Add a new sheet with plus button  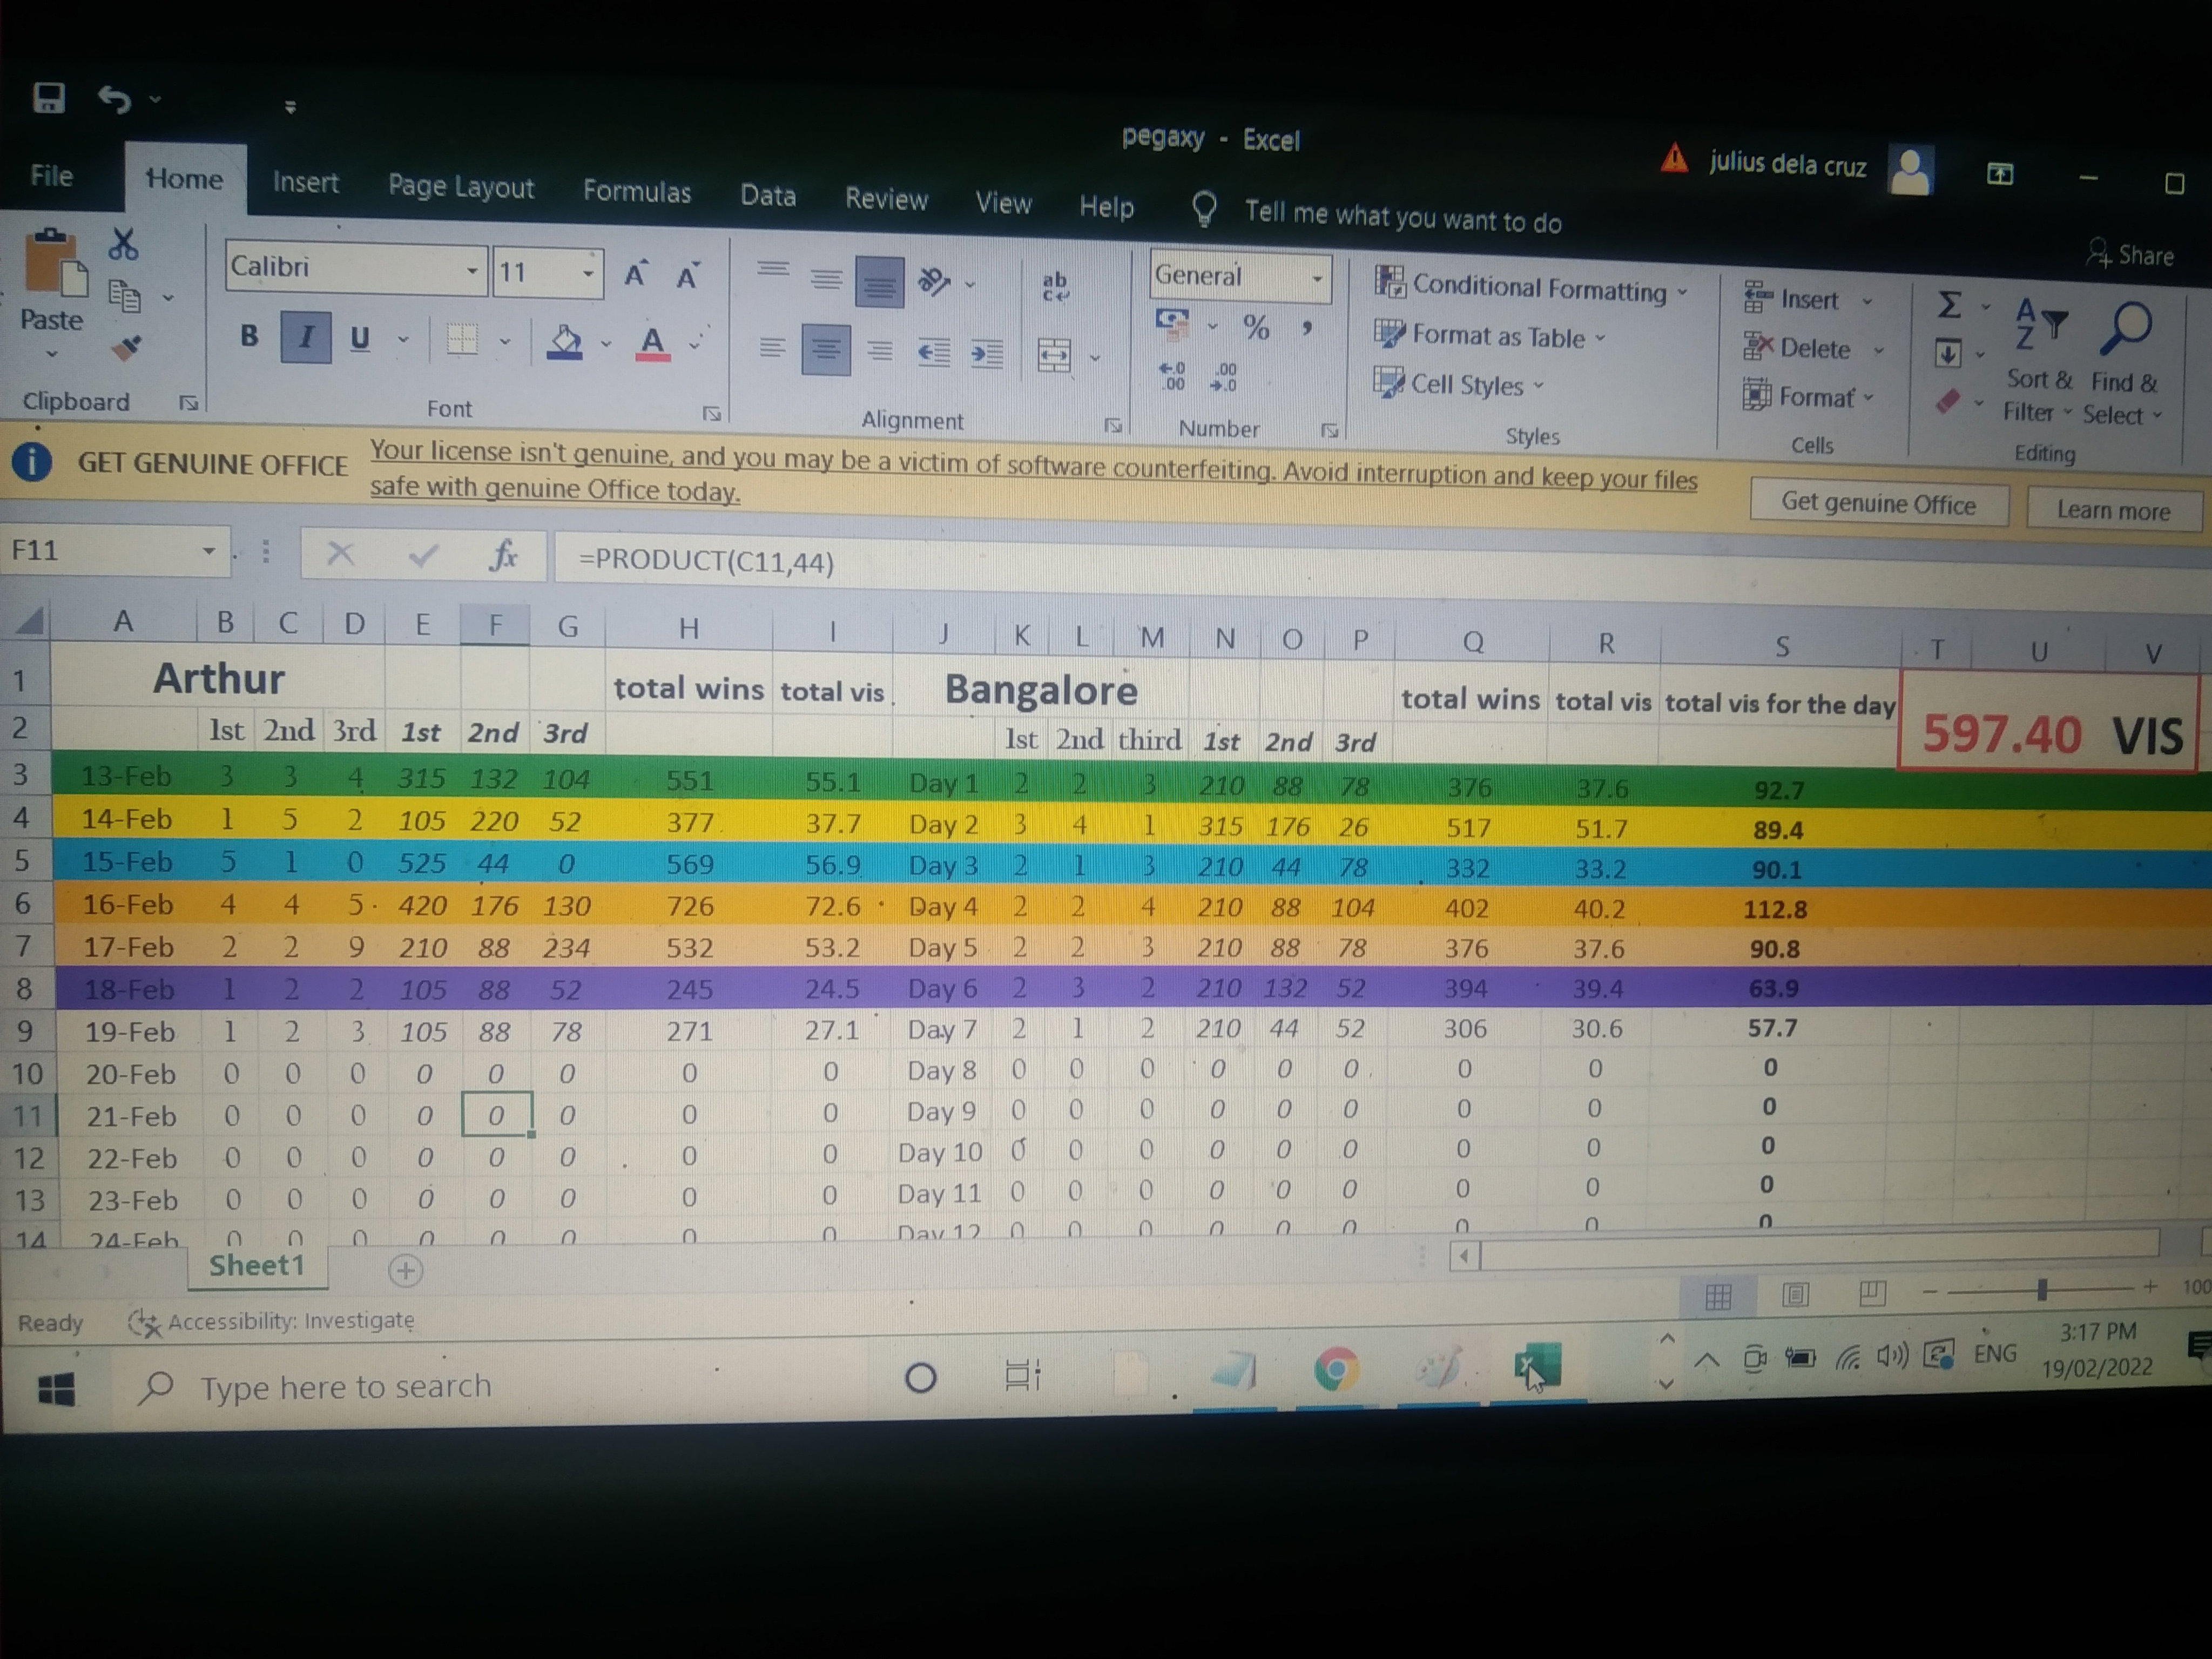pyautogui.click(x=405, y=1270)
